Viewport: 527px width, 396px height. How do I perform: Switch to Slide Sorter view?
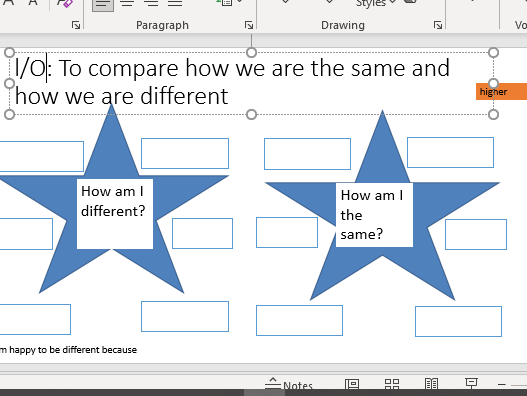392,384
